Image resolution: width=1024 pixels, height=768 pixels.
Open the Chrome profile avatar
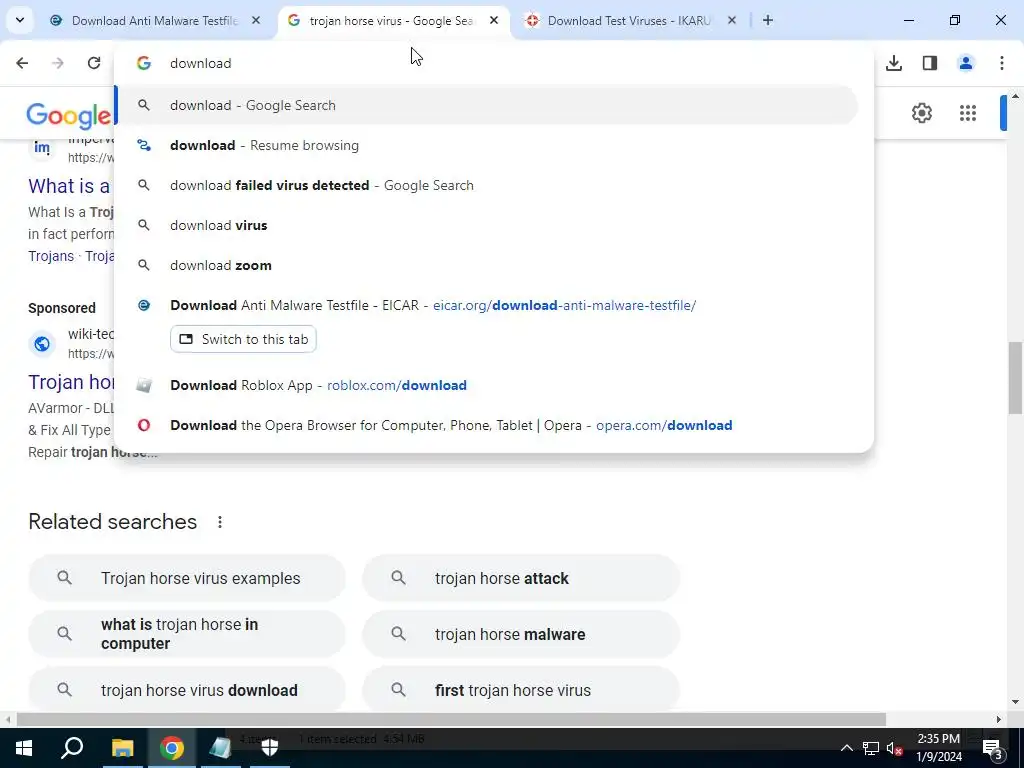[x=966, y=63]
